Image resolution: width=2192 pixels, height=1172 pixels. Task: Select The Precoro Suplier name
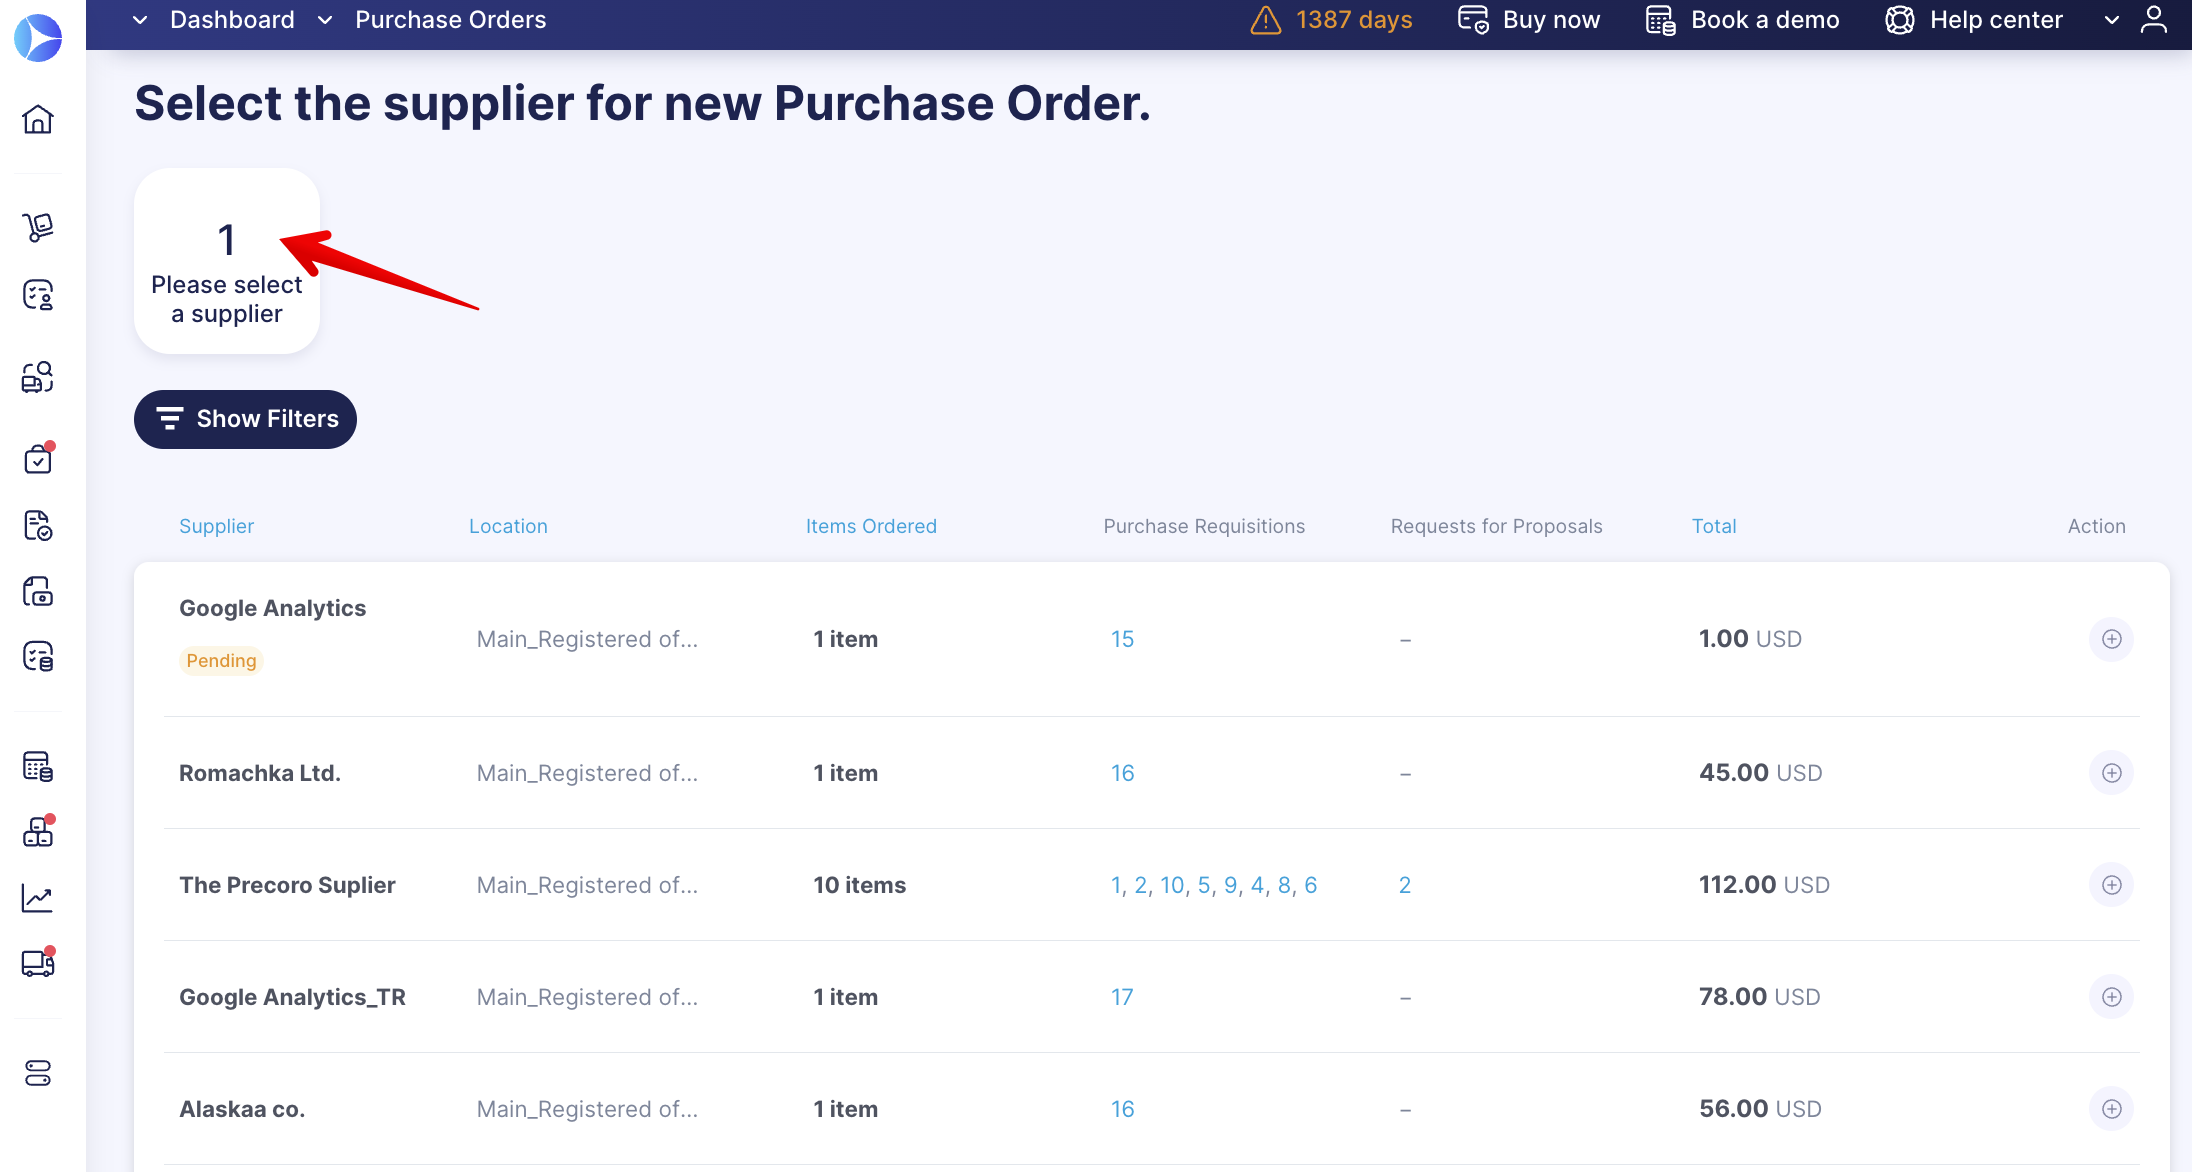(x=287, y=885)
